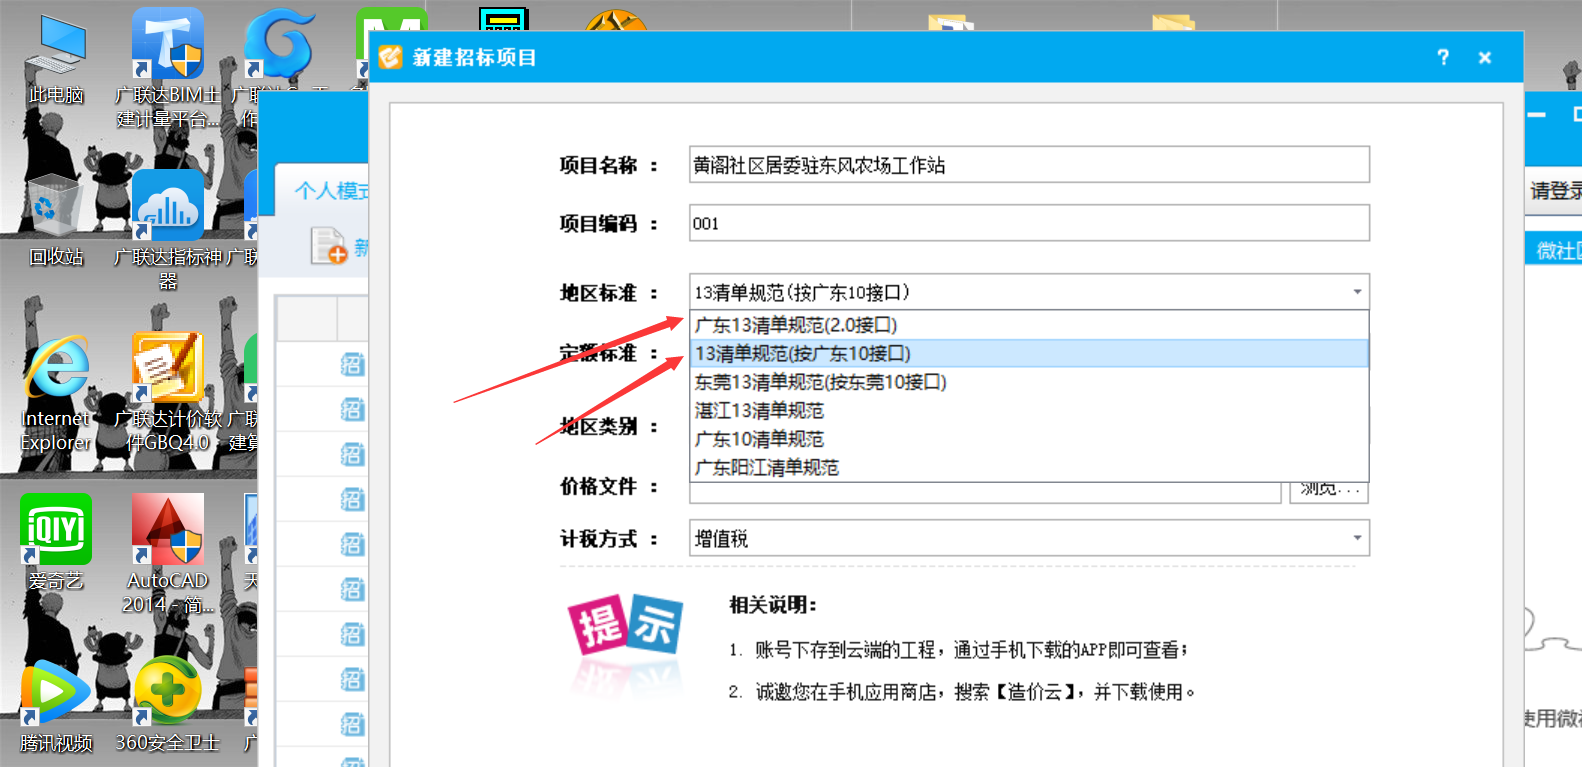Choose 广东13清单规范(2.0接口) from the list

click(x=1029, y=325)
